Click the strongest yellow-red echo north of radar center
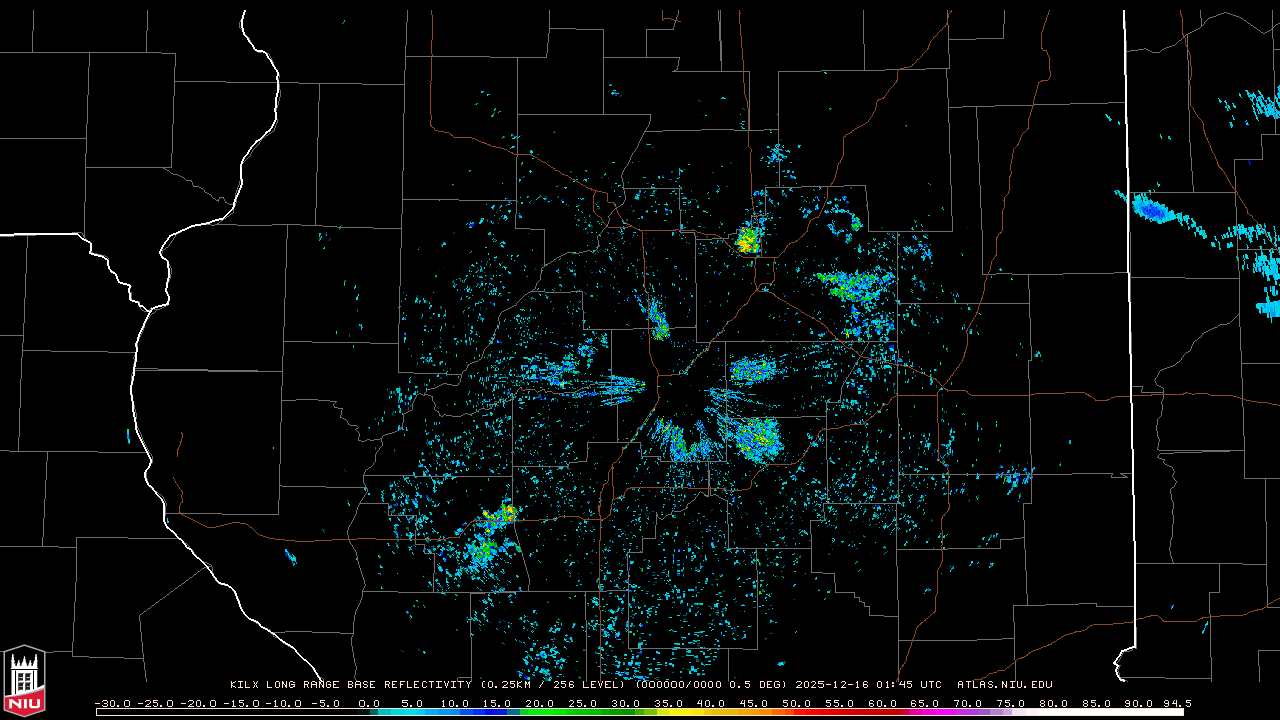 747,240
